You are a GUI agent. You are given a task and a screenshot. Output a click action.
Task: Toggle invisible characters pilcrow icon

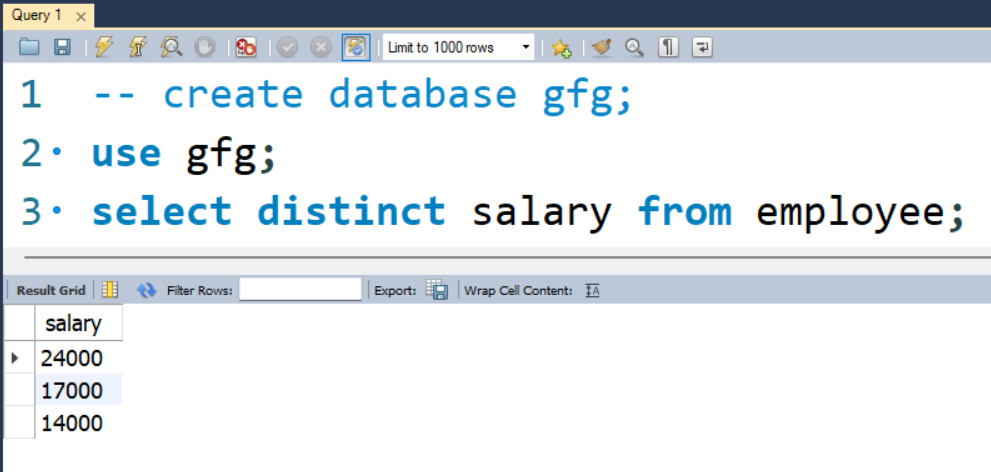click(x=668, y=47)
